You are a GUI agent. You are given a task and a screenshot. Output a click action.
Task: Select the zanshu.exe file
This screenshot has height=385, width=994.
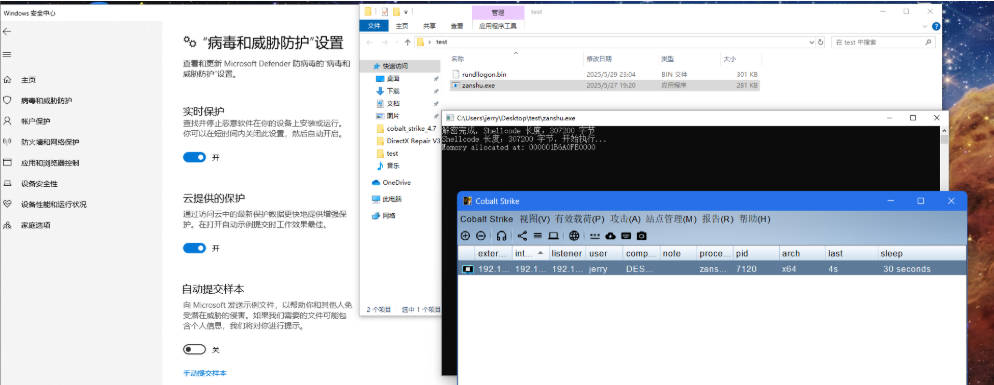(x=605, y=85)
